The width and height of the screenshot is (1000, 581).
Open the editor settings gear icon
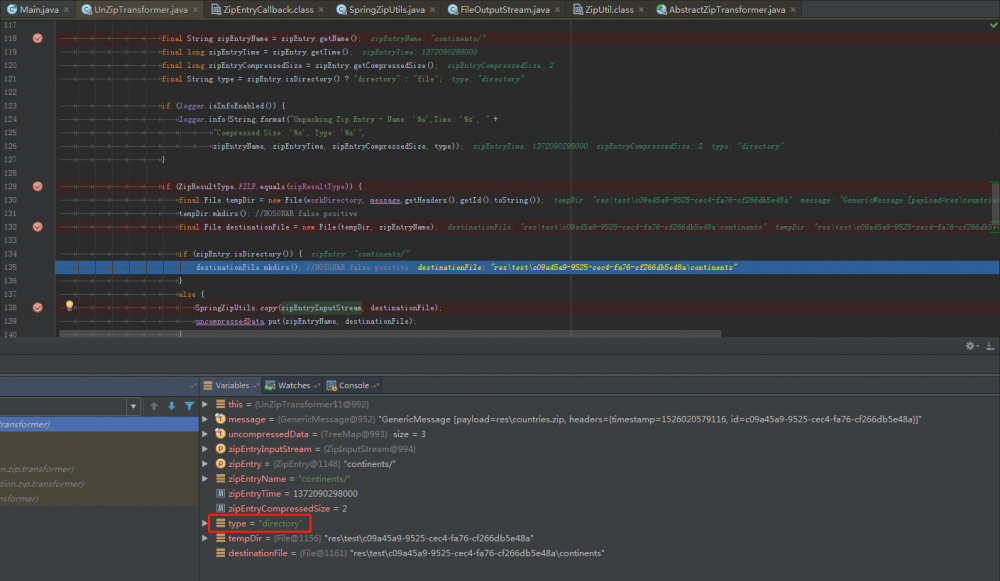tap(970, 345)
